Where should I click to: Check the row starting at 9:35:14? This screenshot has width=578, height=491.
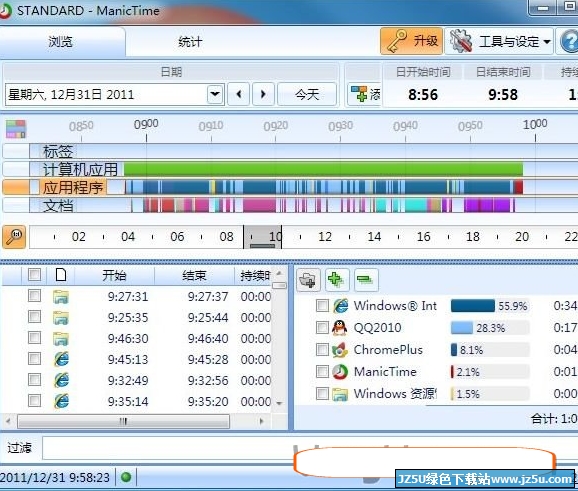[35, 401]
